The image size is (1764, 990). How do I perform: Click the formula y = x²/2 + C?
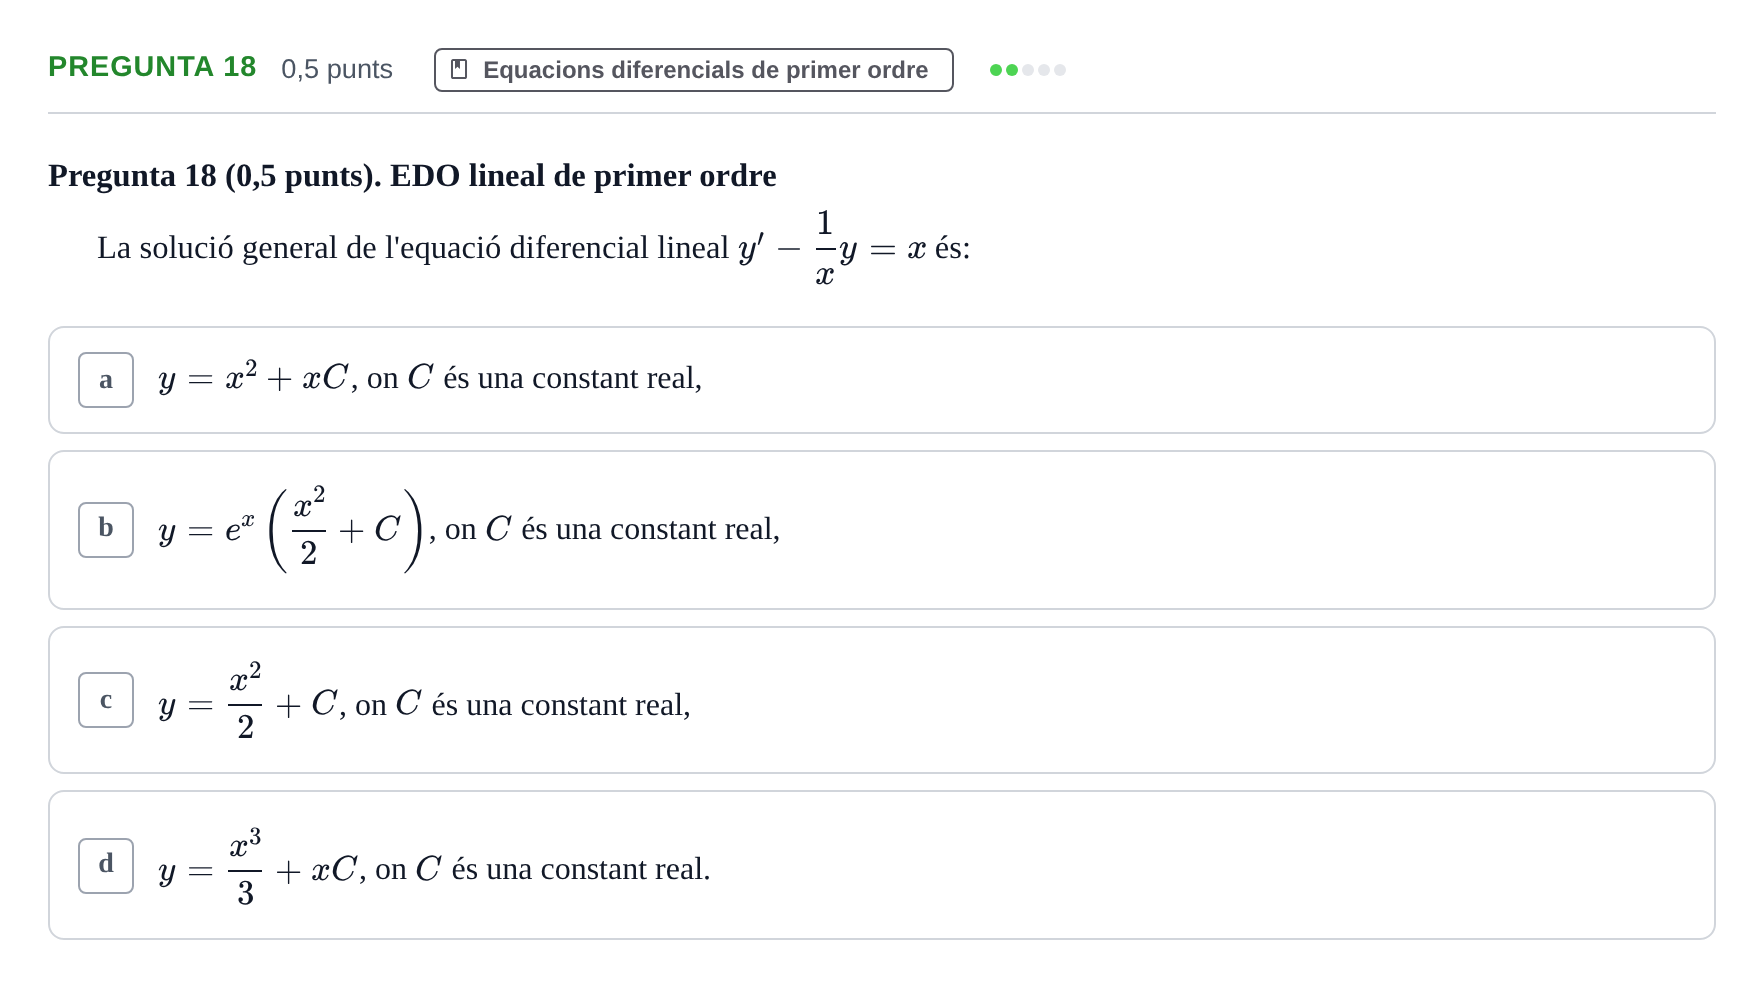tap(247, 702)
